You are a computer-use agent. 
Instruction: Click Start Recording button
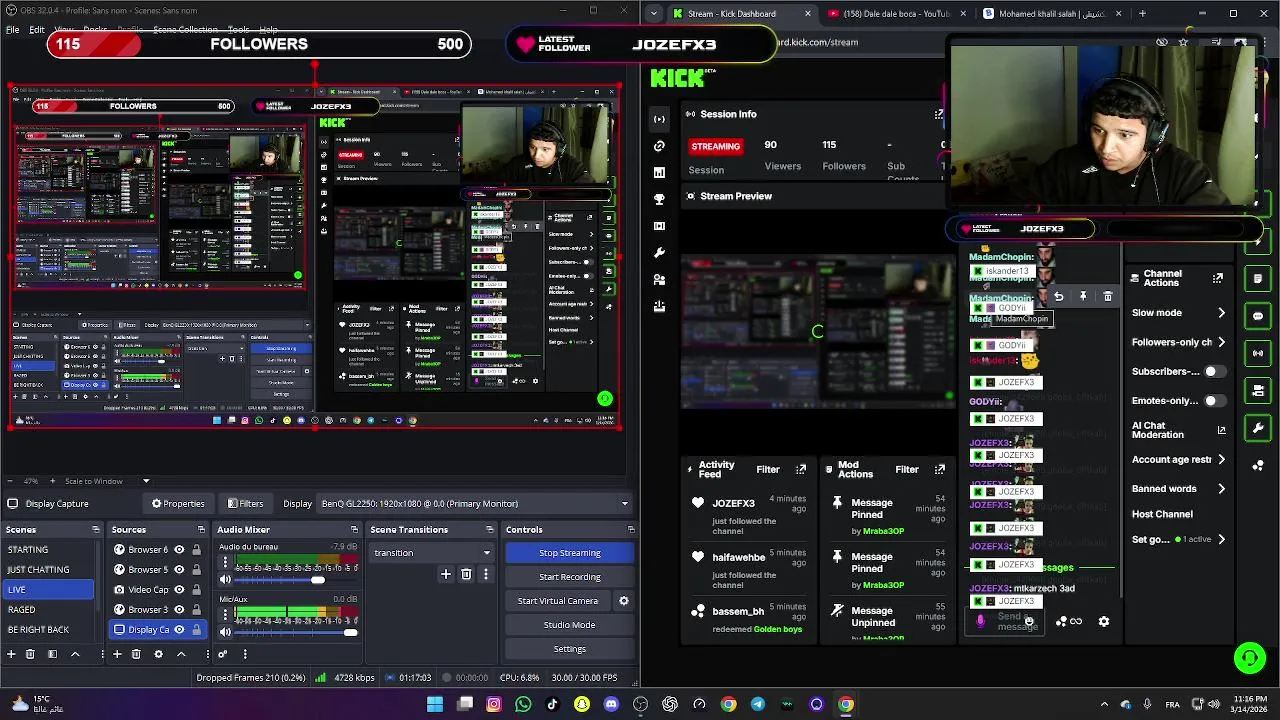(569, 577)
